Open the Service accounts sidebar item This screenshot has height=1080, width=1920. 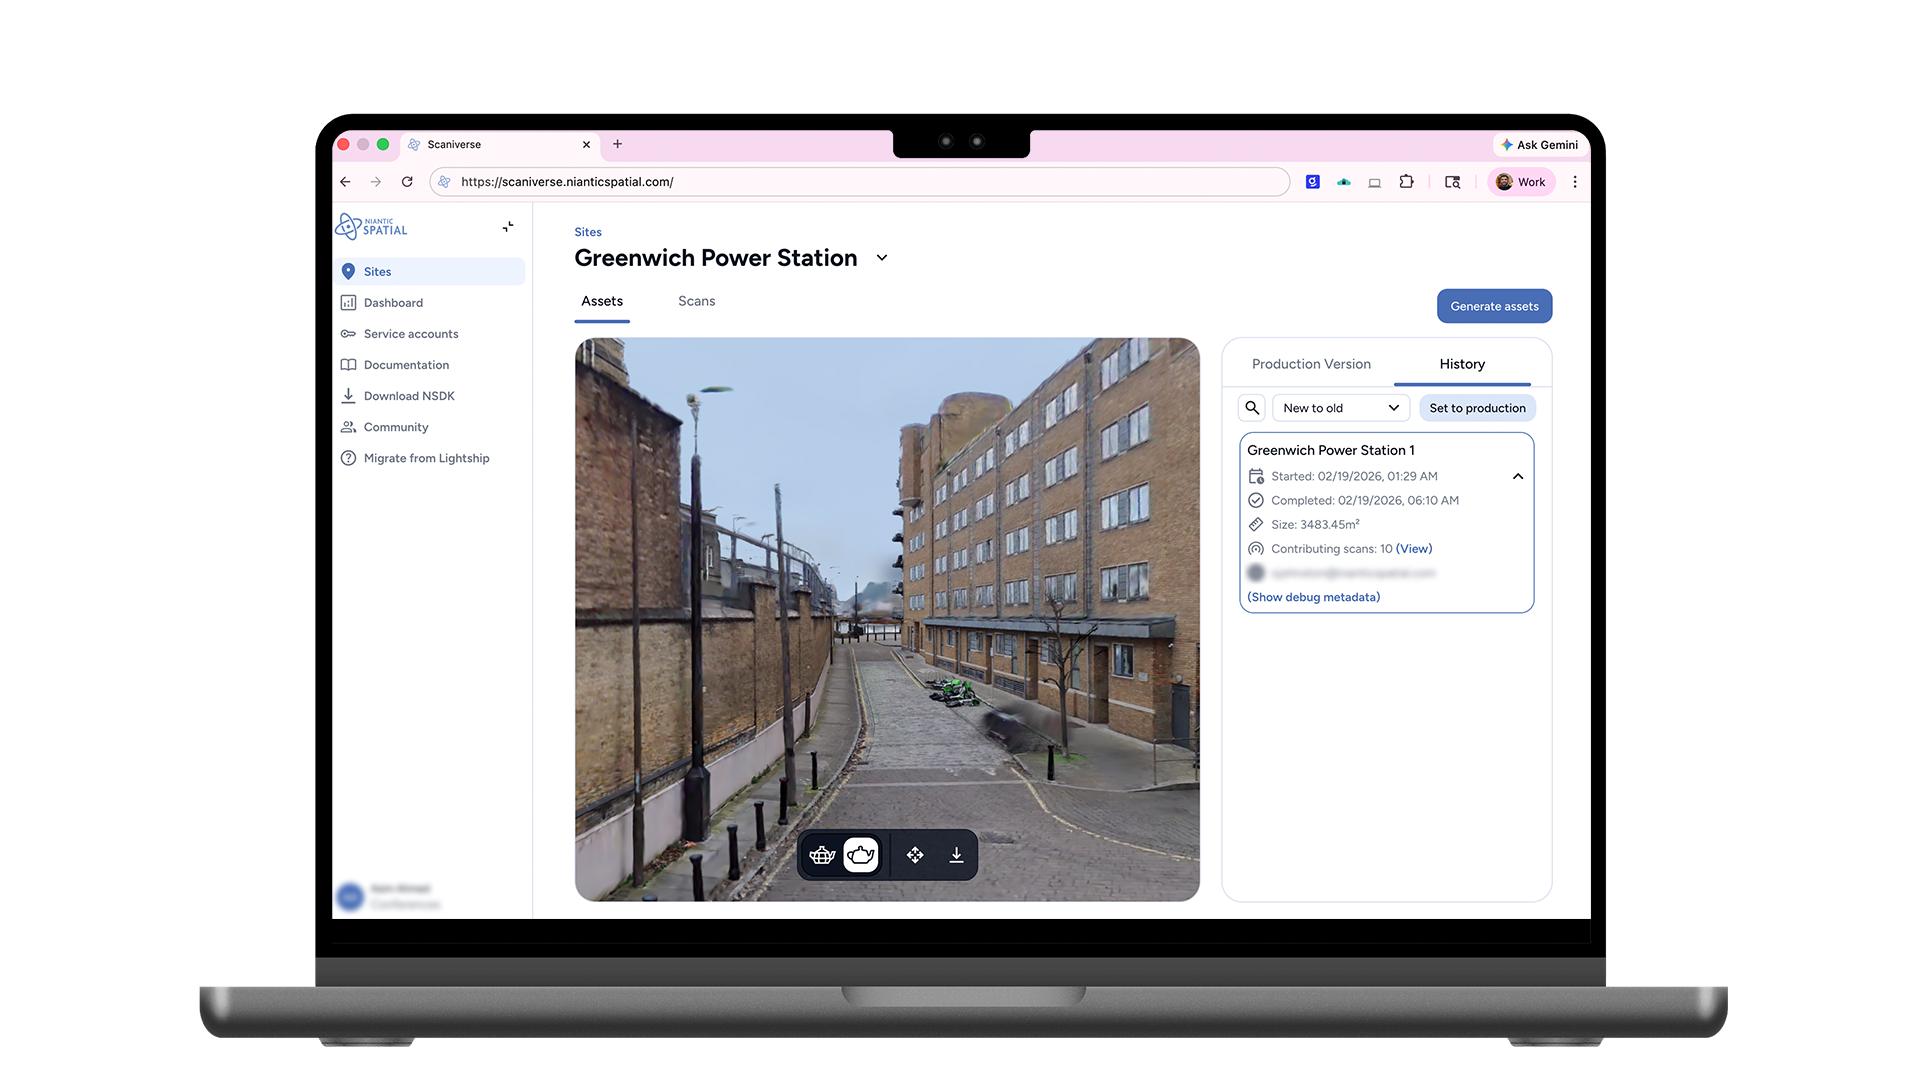click(x=411, y=334)
